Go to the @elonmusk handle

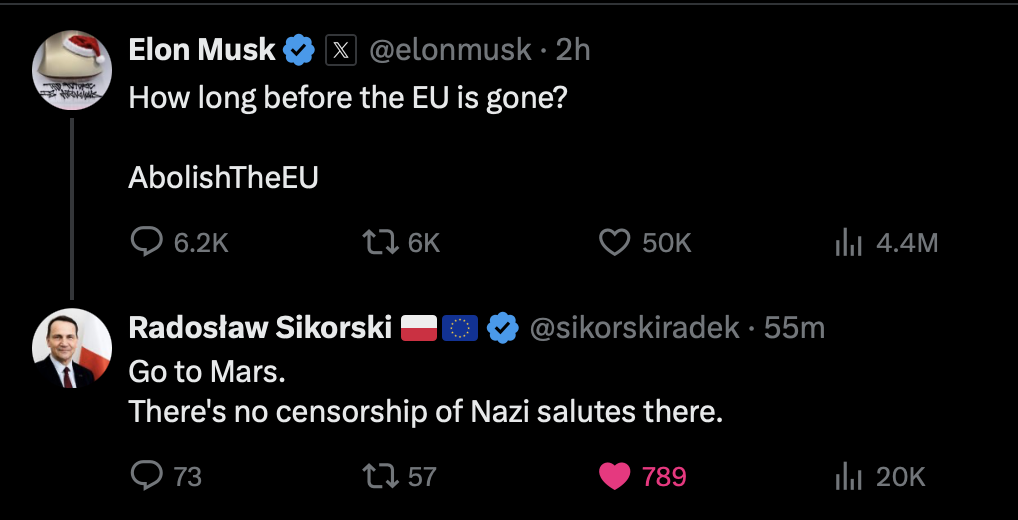point(451,49)
